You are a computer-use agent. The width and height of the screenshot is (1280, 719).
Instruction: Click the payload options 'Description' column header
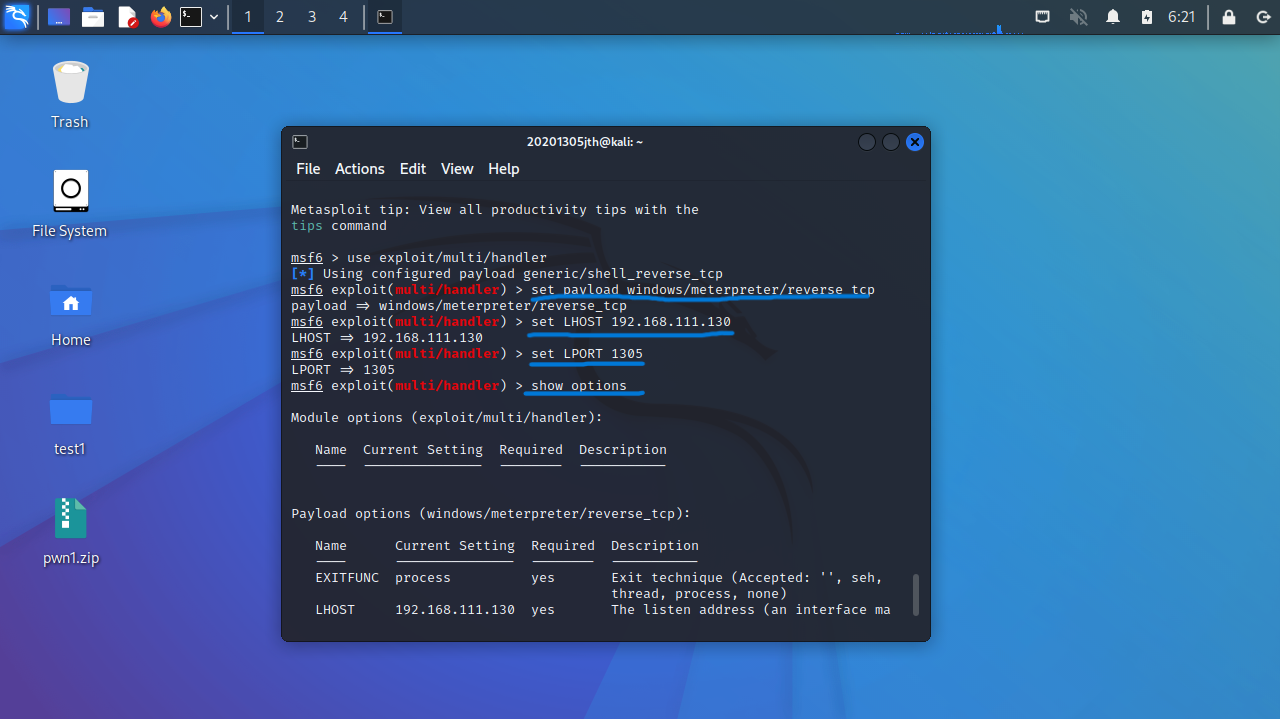coord(655,546)
